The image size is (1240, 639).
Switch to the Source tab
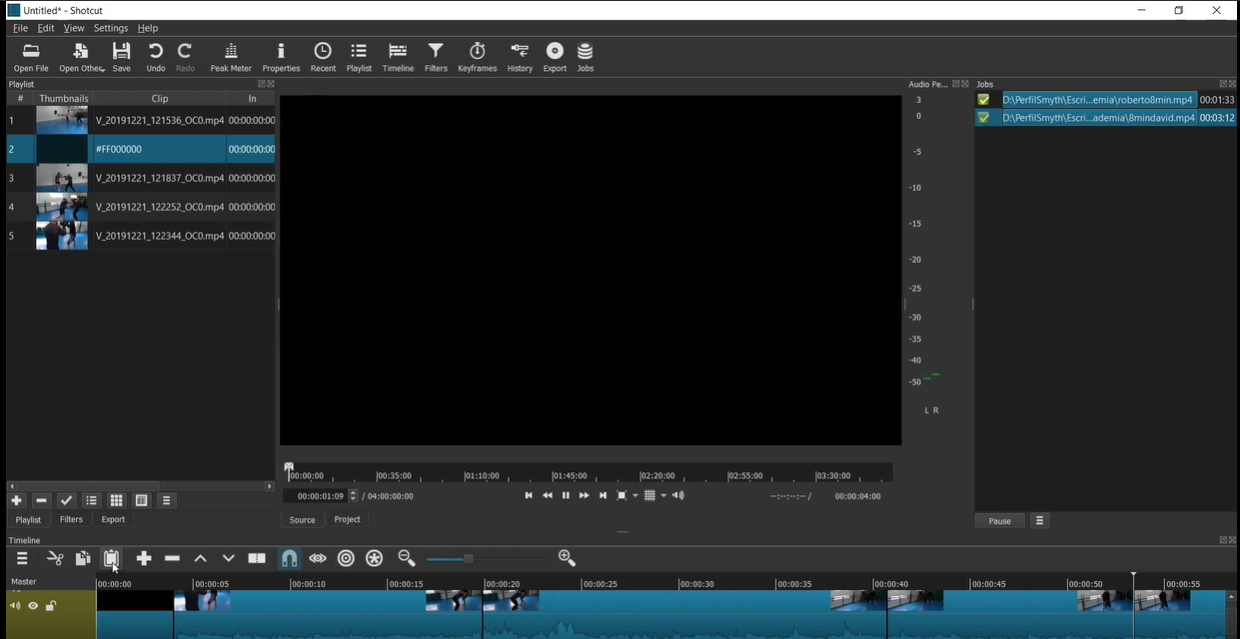302,520
